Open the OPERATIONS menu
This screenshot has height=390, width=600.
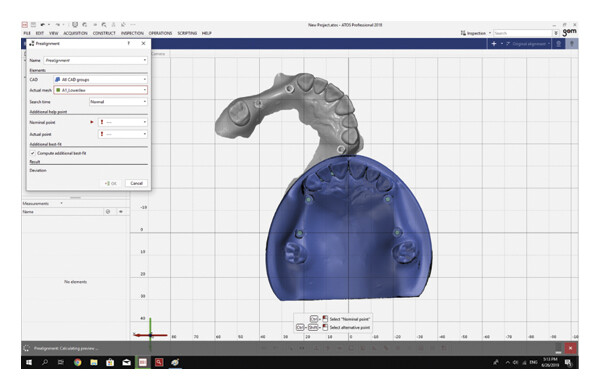[x=160, y=33]
